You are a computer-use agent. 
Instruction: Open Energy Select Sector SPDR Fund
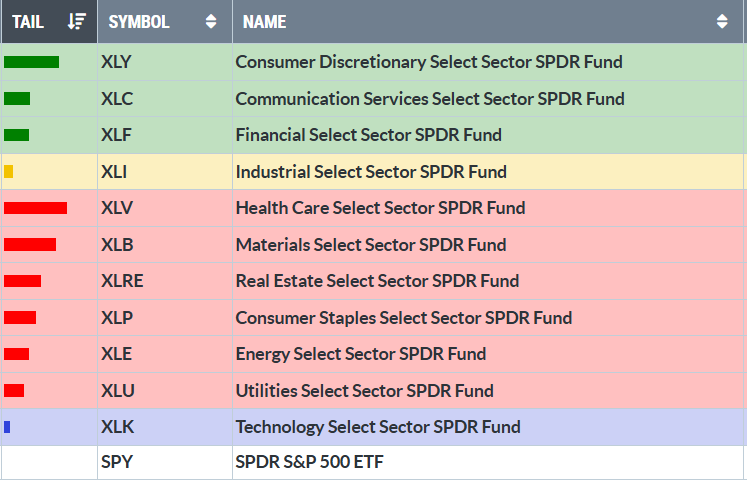[361, 354]
